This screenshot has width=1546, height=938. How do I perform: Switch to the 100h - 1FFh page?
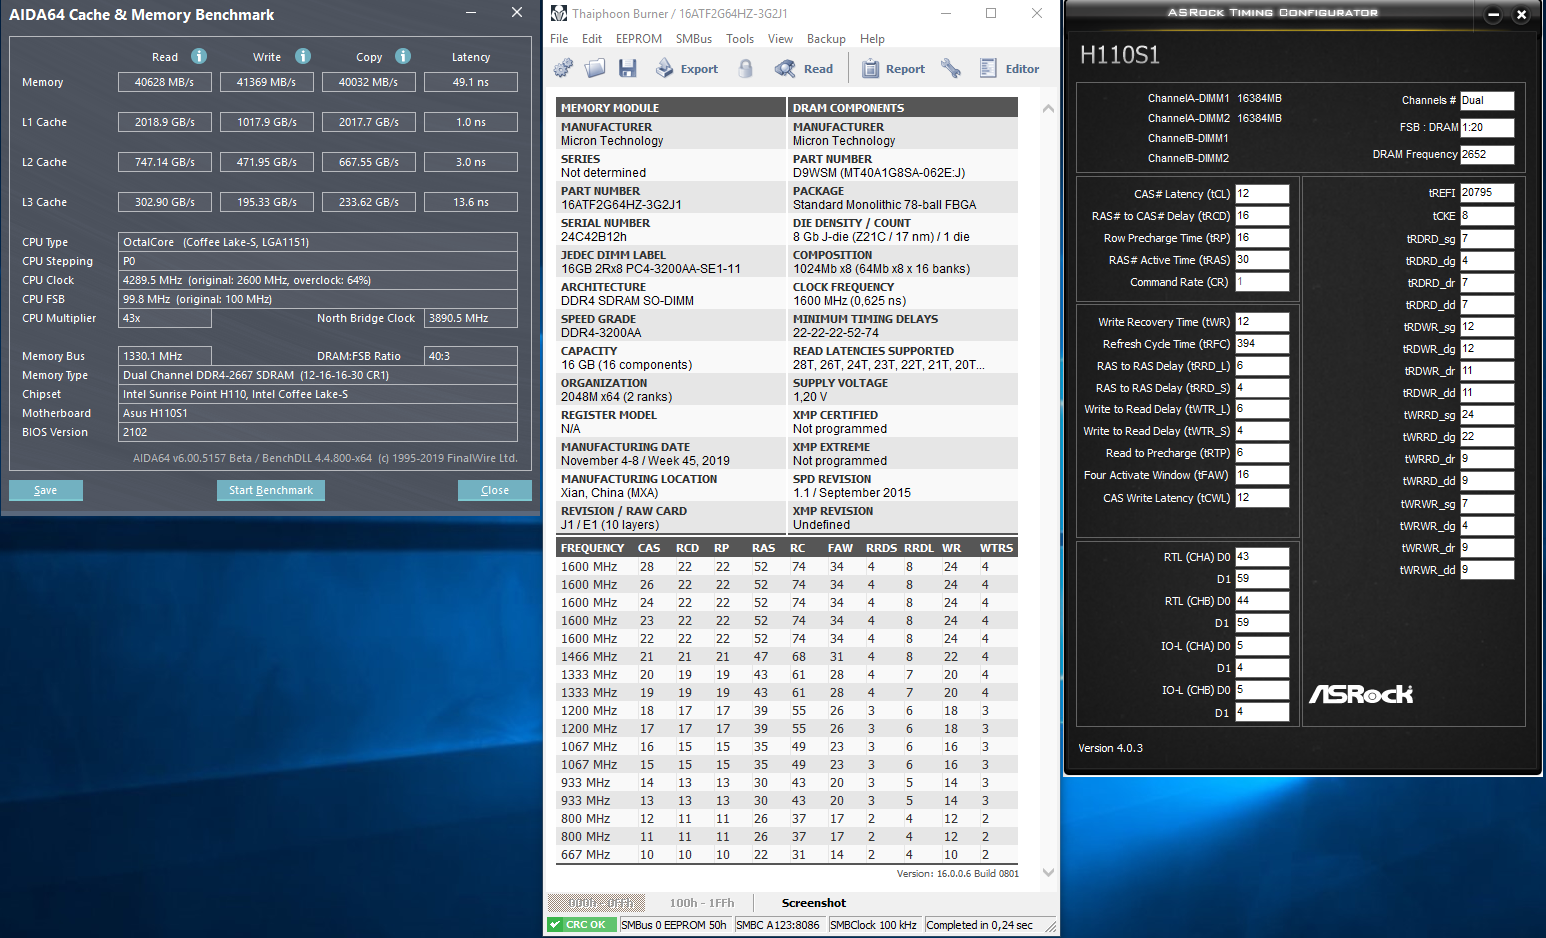(701, 903)
